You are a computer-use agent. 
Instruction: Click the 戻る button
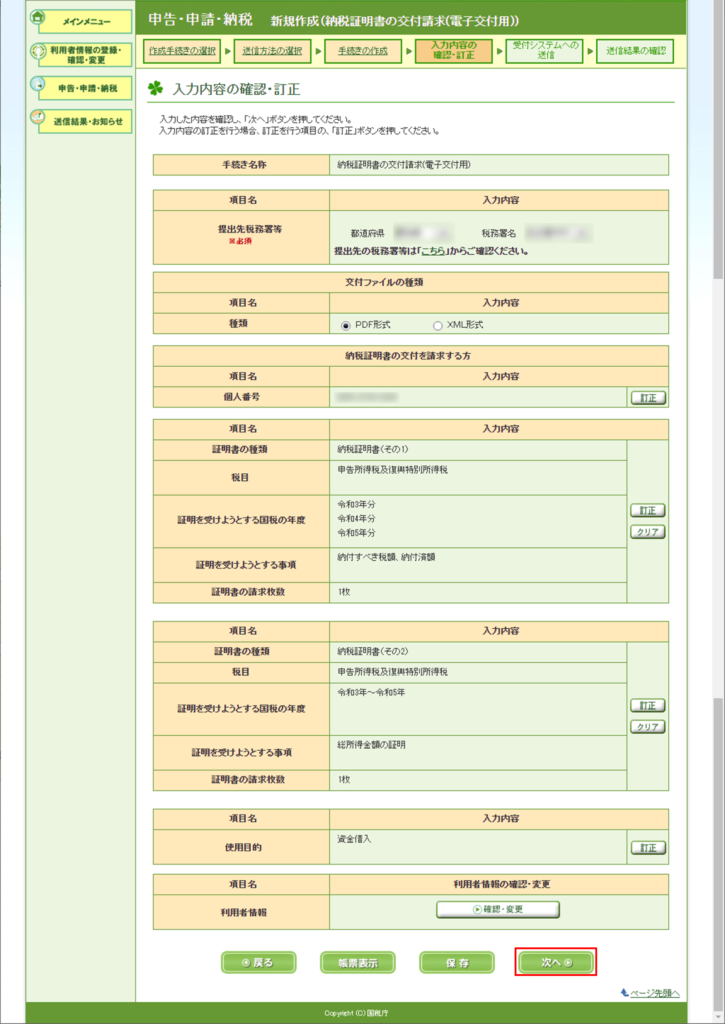coord(259,963)
